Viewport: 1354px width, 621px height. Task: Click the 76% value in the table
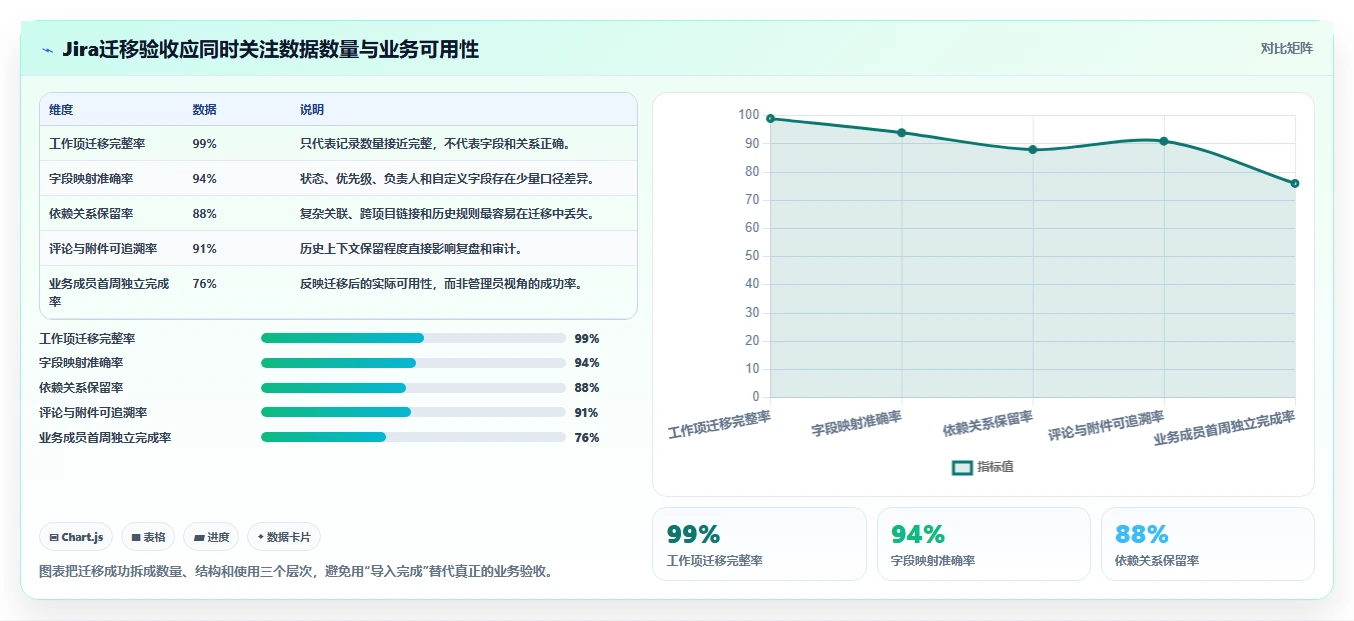[x=204, y=284]
